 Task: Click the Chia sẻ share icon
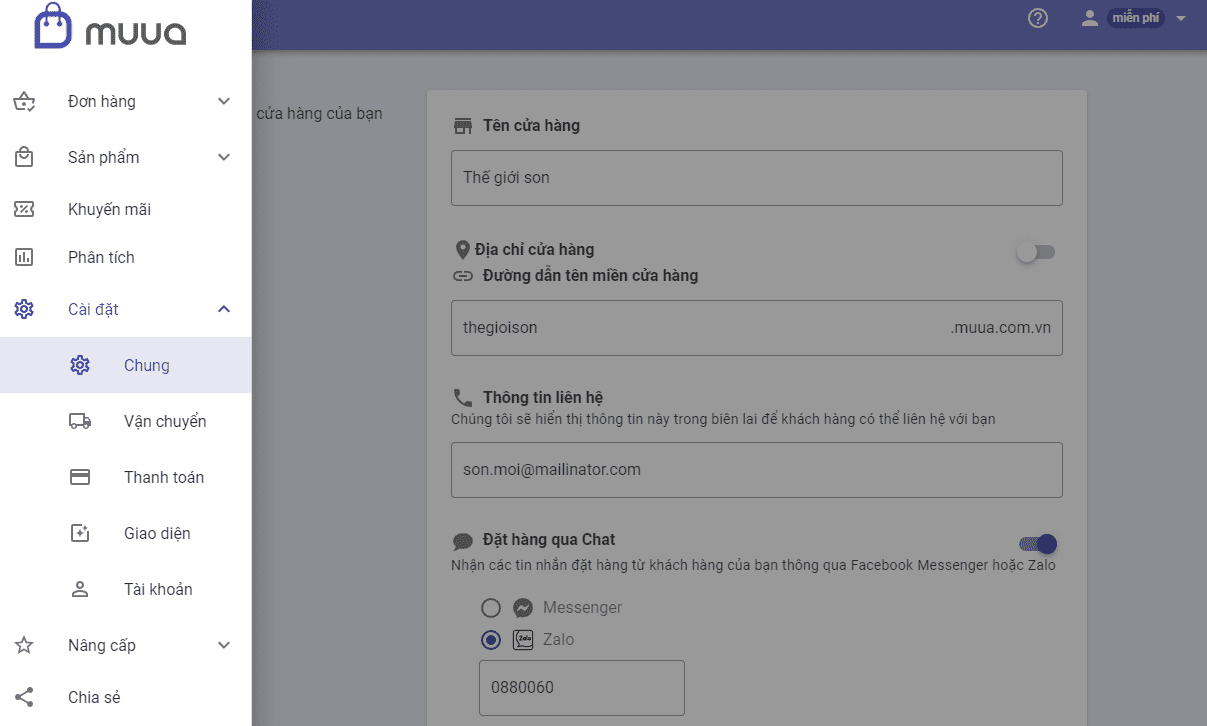[x=24, y=697]
